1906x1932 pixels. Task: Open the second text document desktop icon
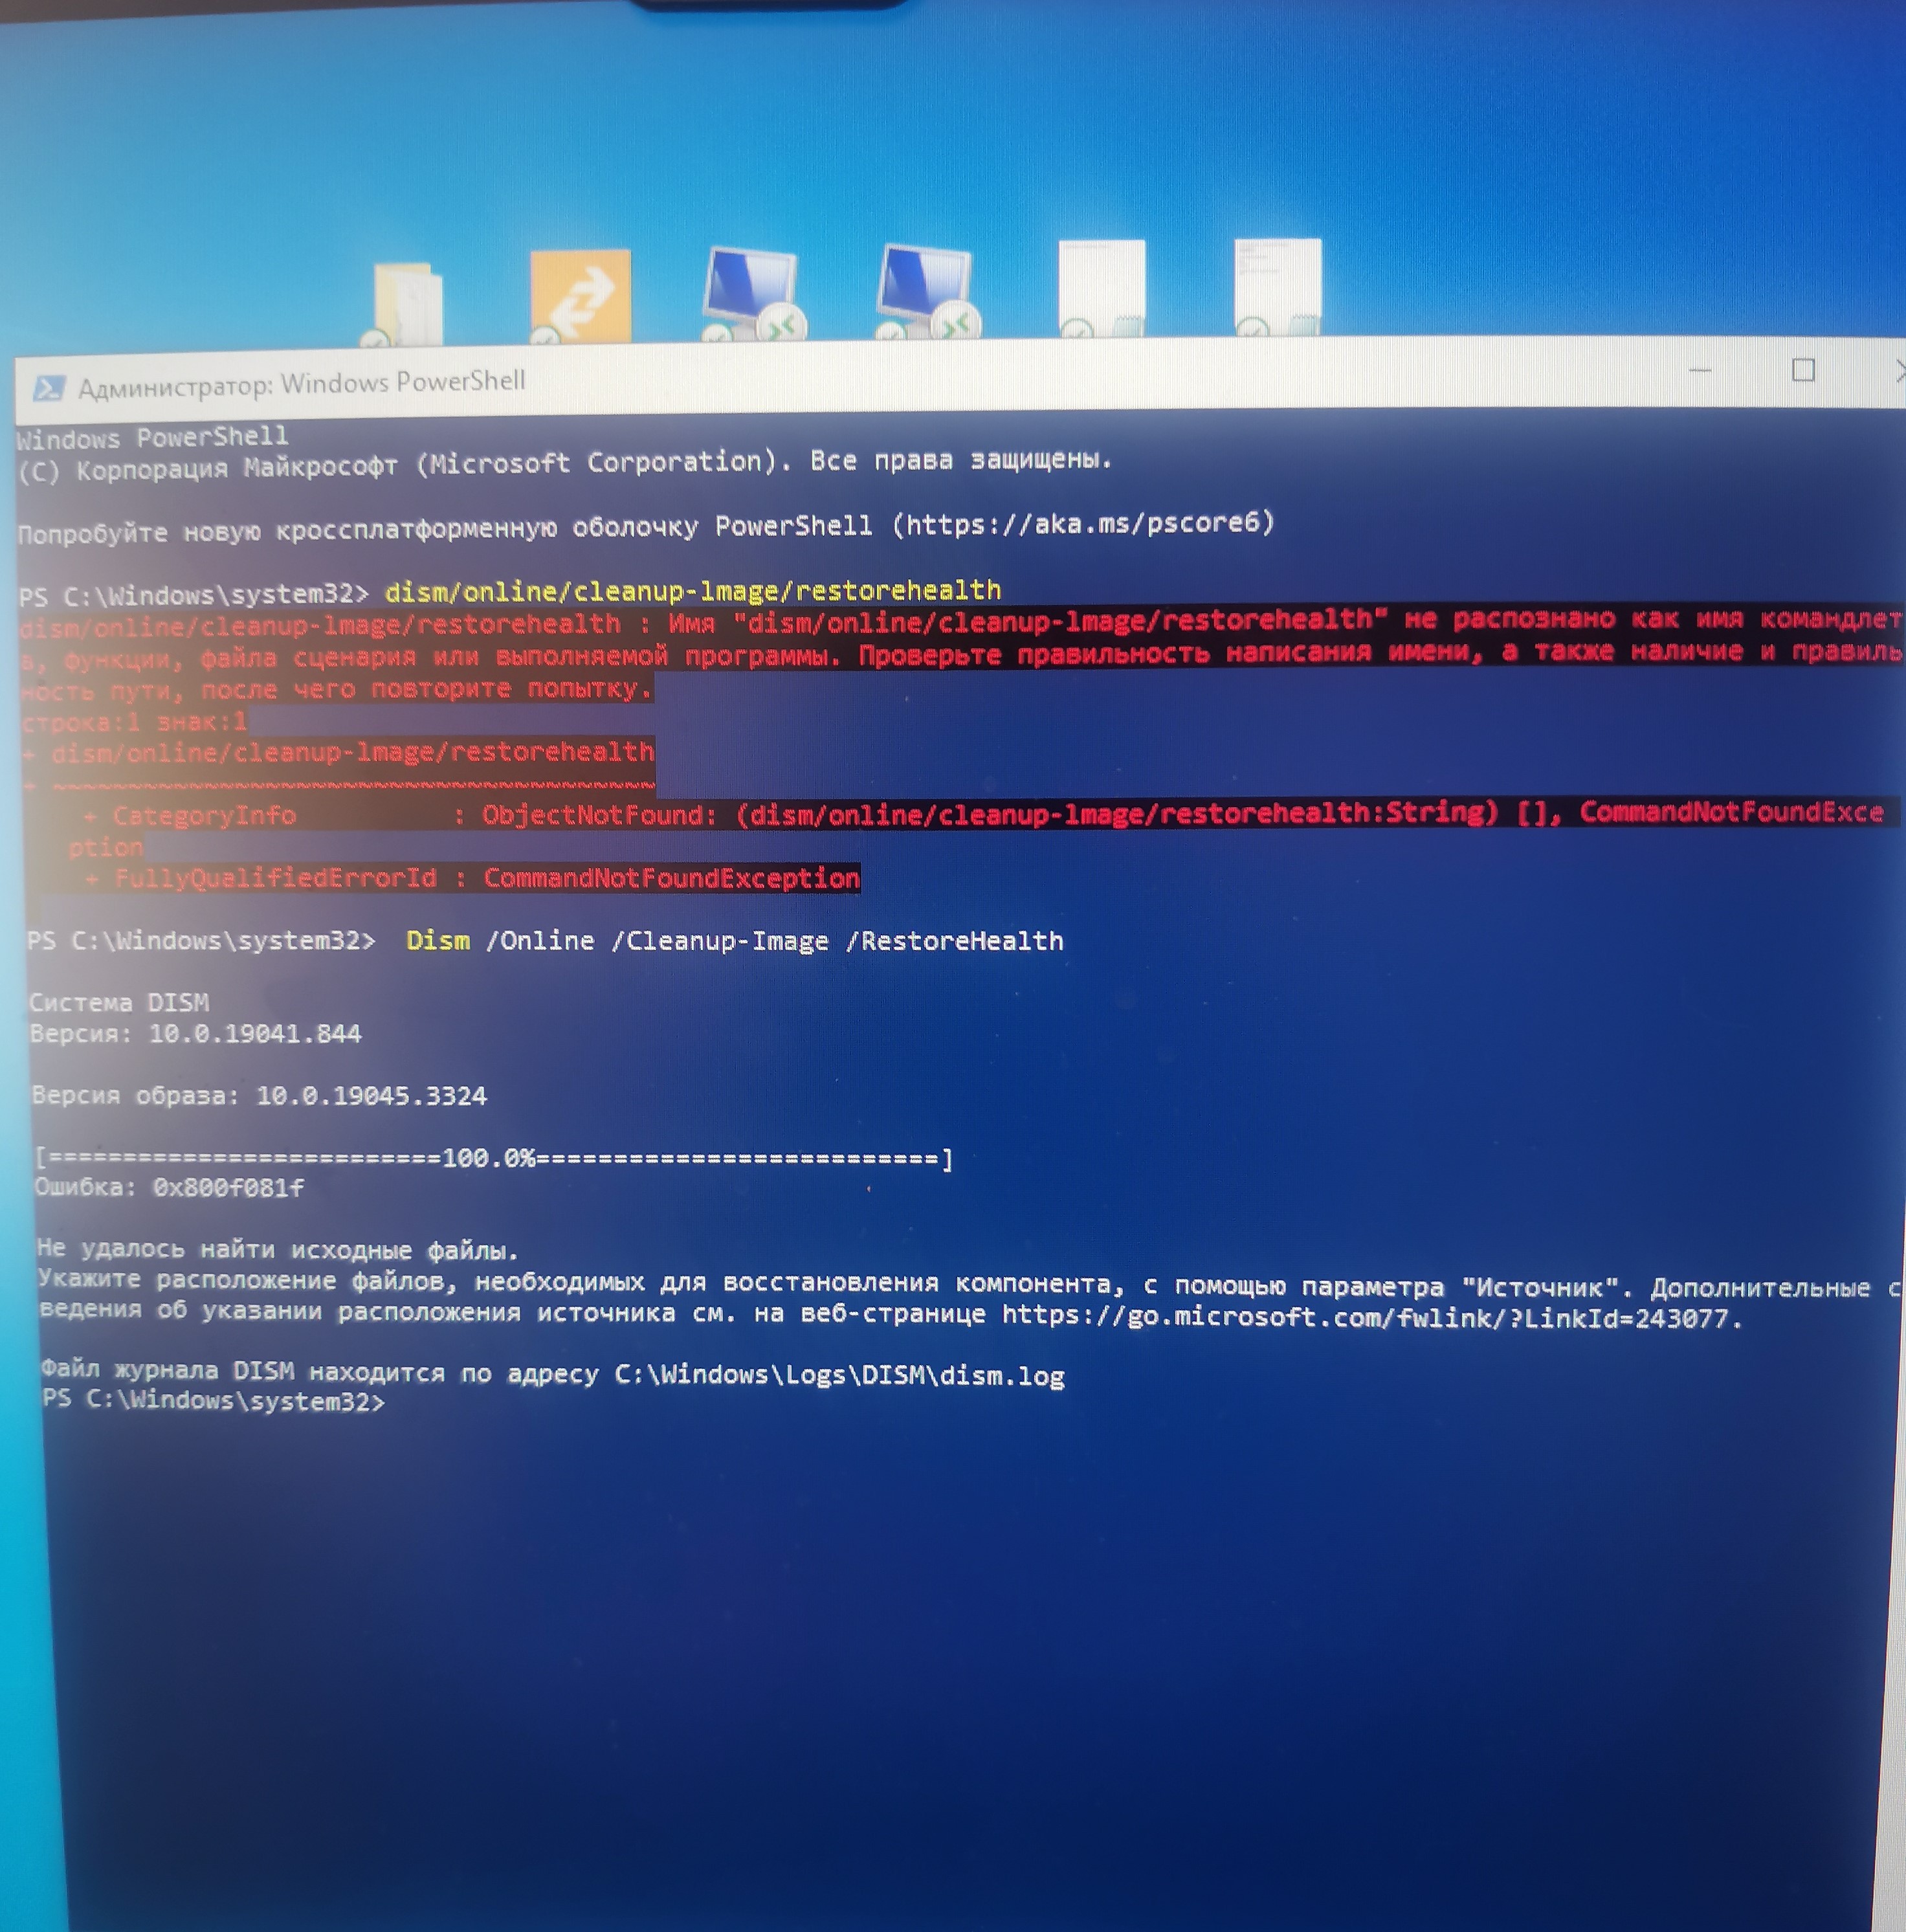pyautogui.click(x=1277, y=287)
